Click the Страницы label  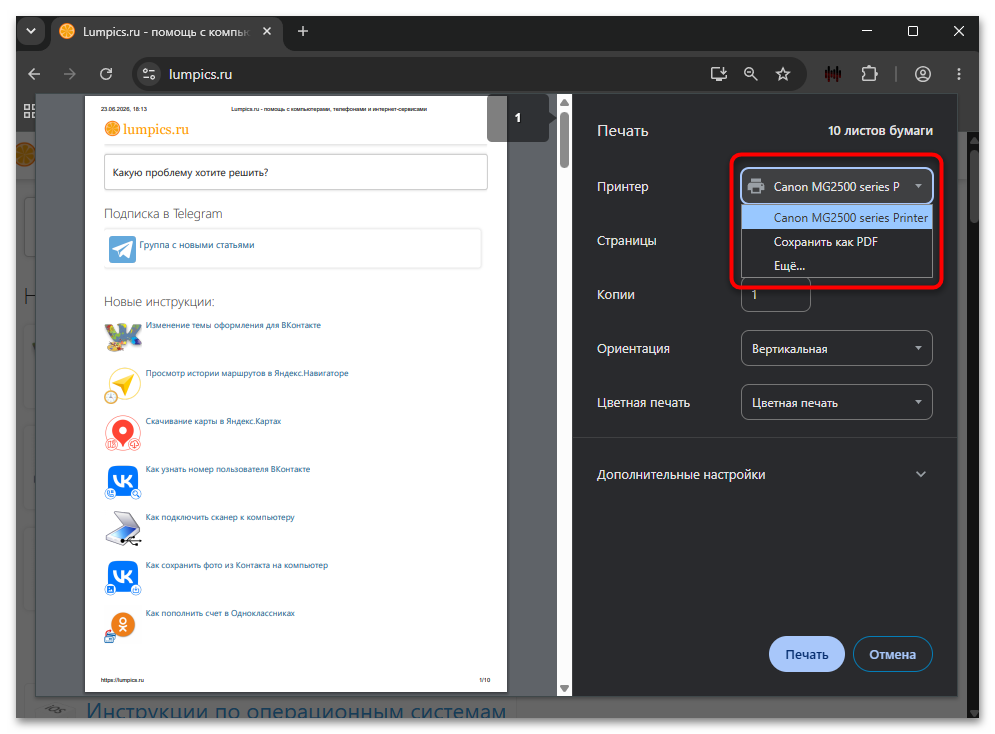click(x=626, y=240)
